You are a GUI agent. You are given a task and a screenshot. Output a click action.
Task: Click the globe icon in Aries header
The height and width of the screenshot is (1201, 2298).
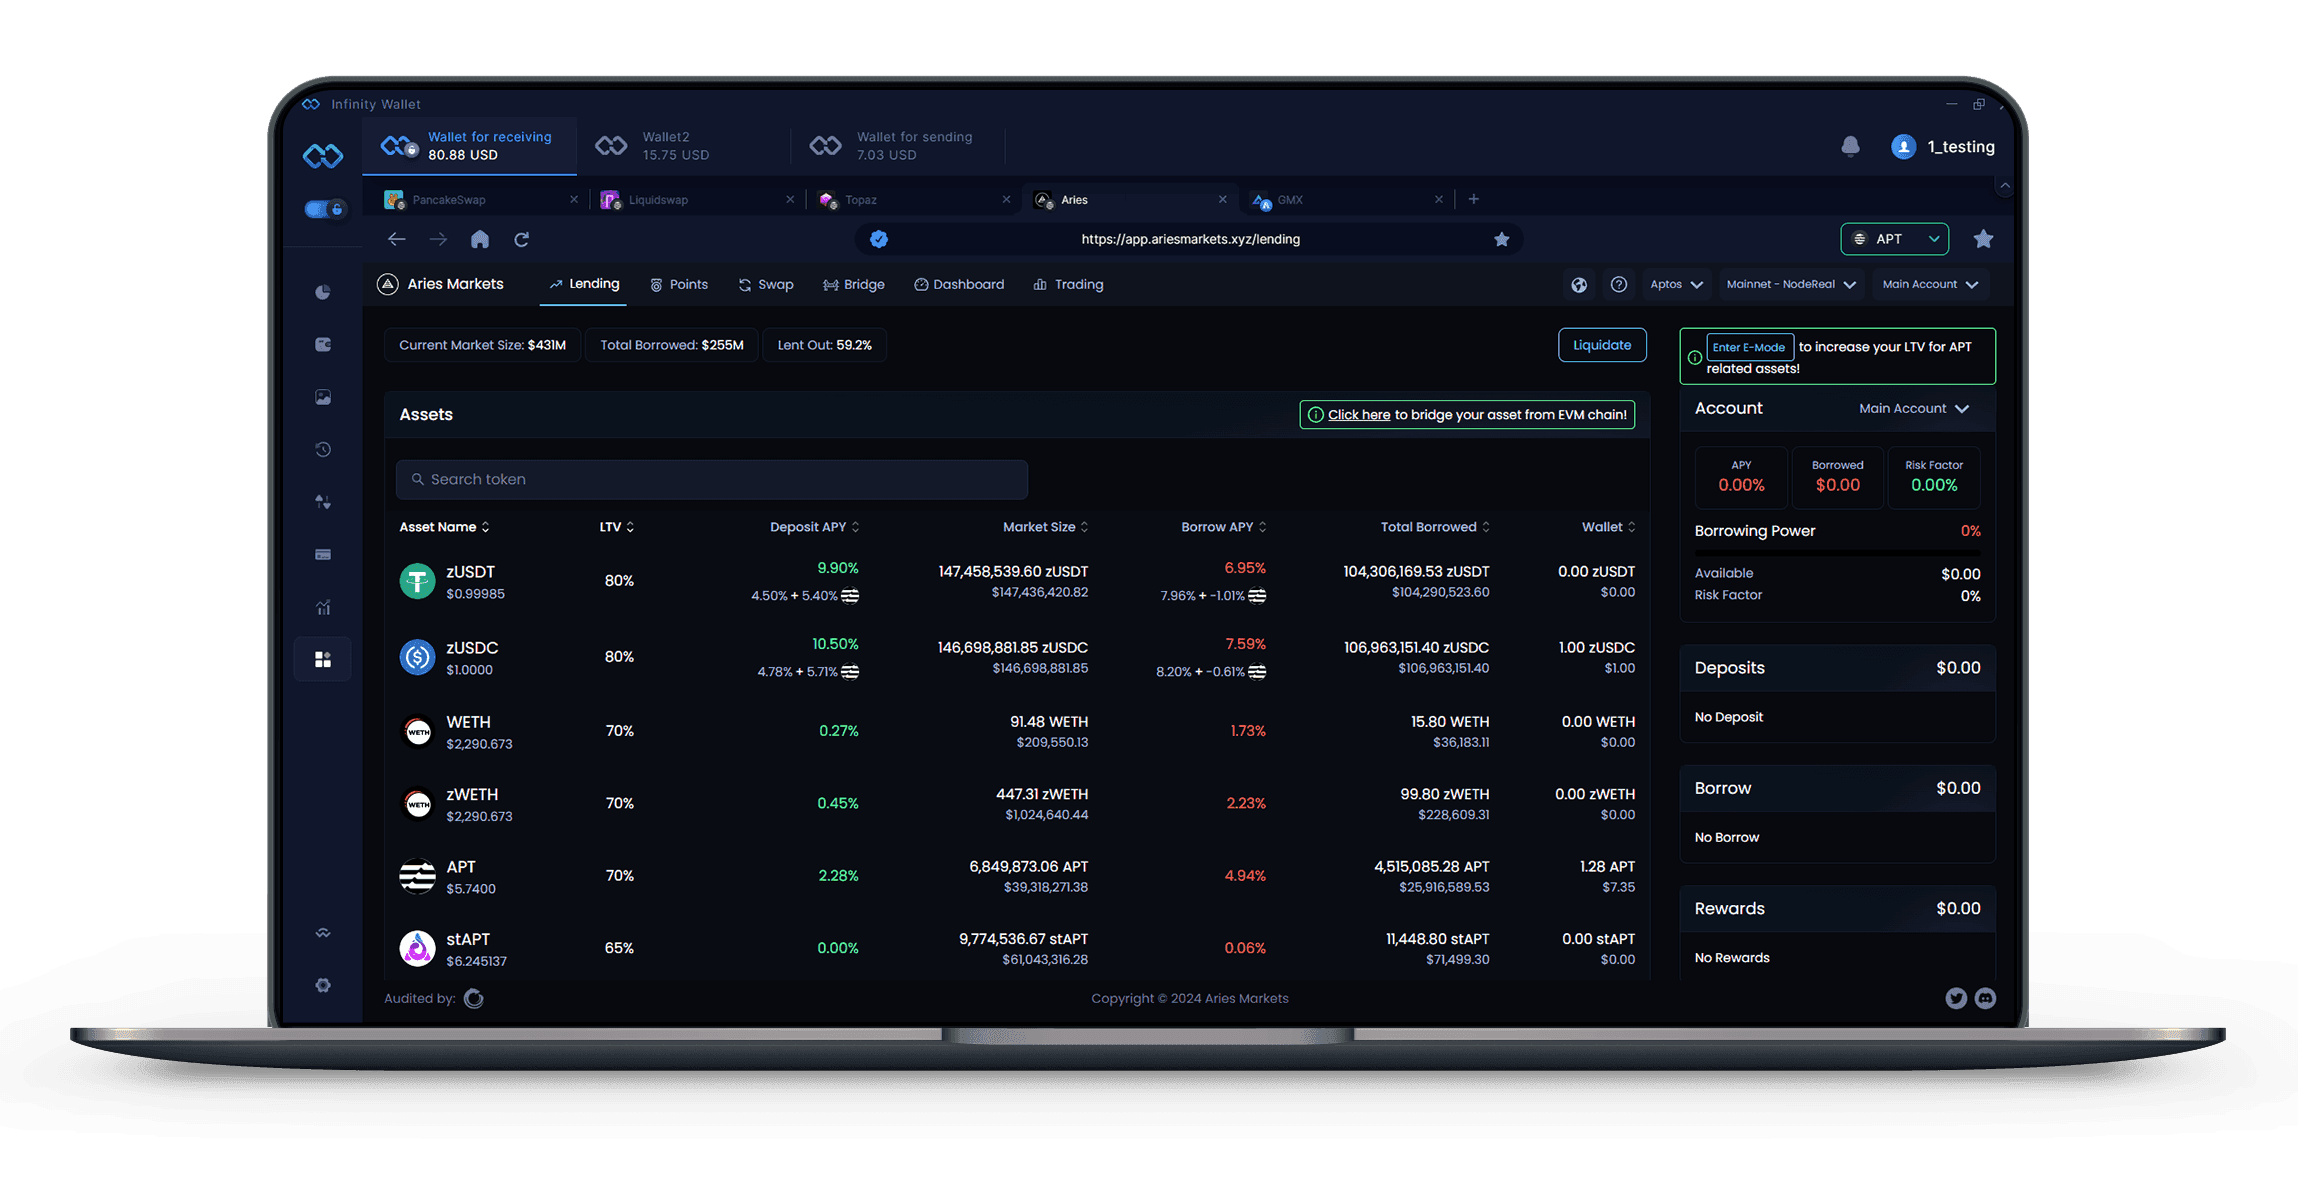click(1579, 285)
